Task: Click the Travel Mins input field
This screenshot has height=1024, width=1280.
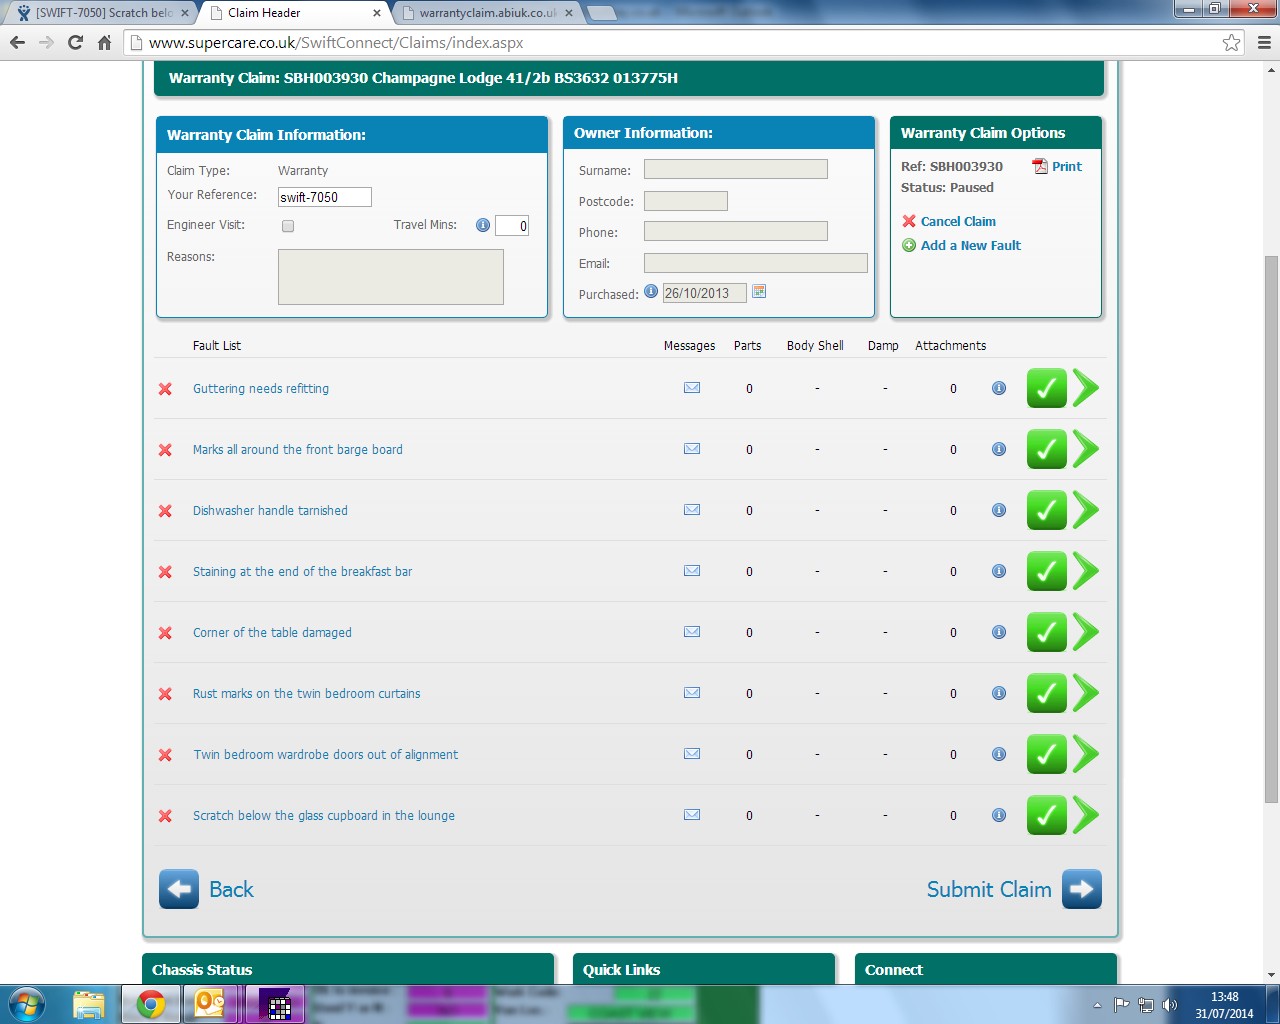Action: tap(512, 226)
